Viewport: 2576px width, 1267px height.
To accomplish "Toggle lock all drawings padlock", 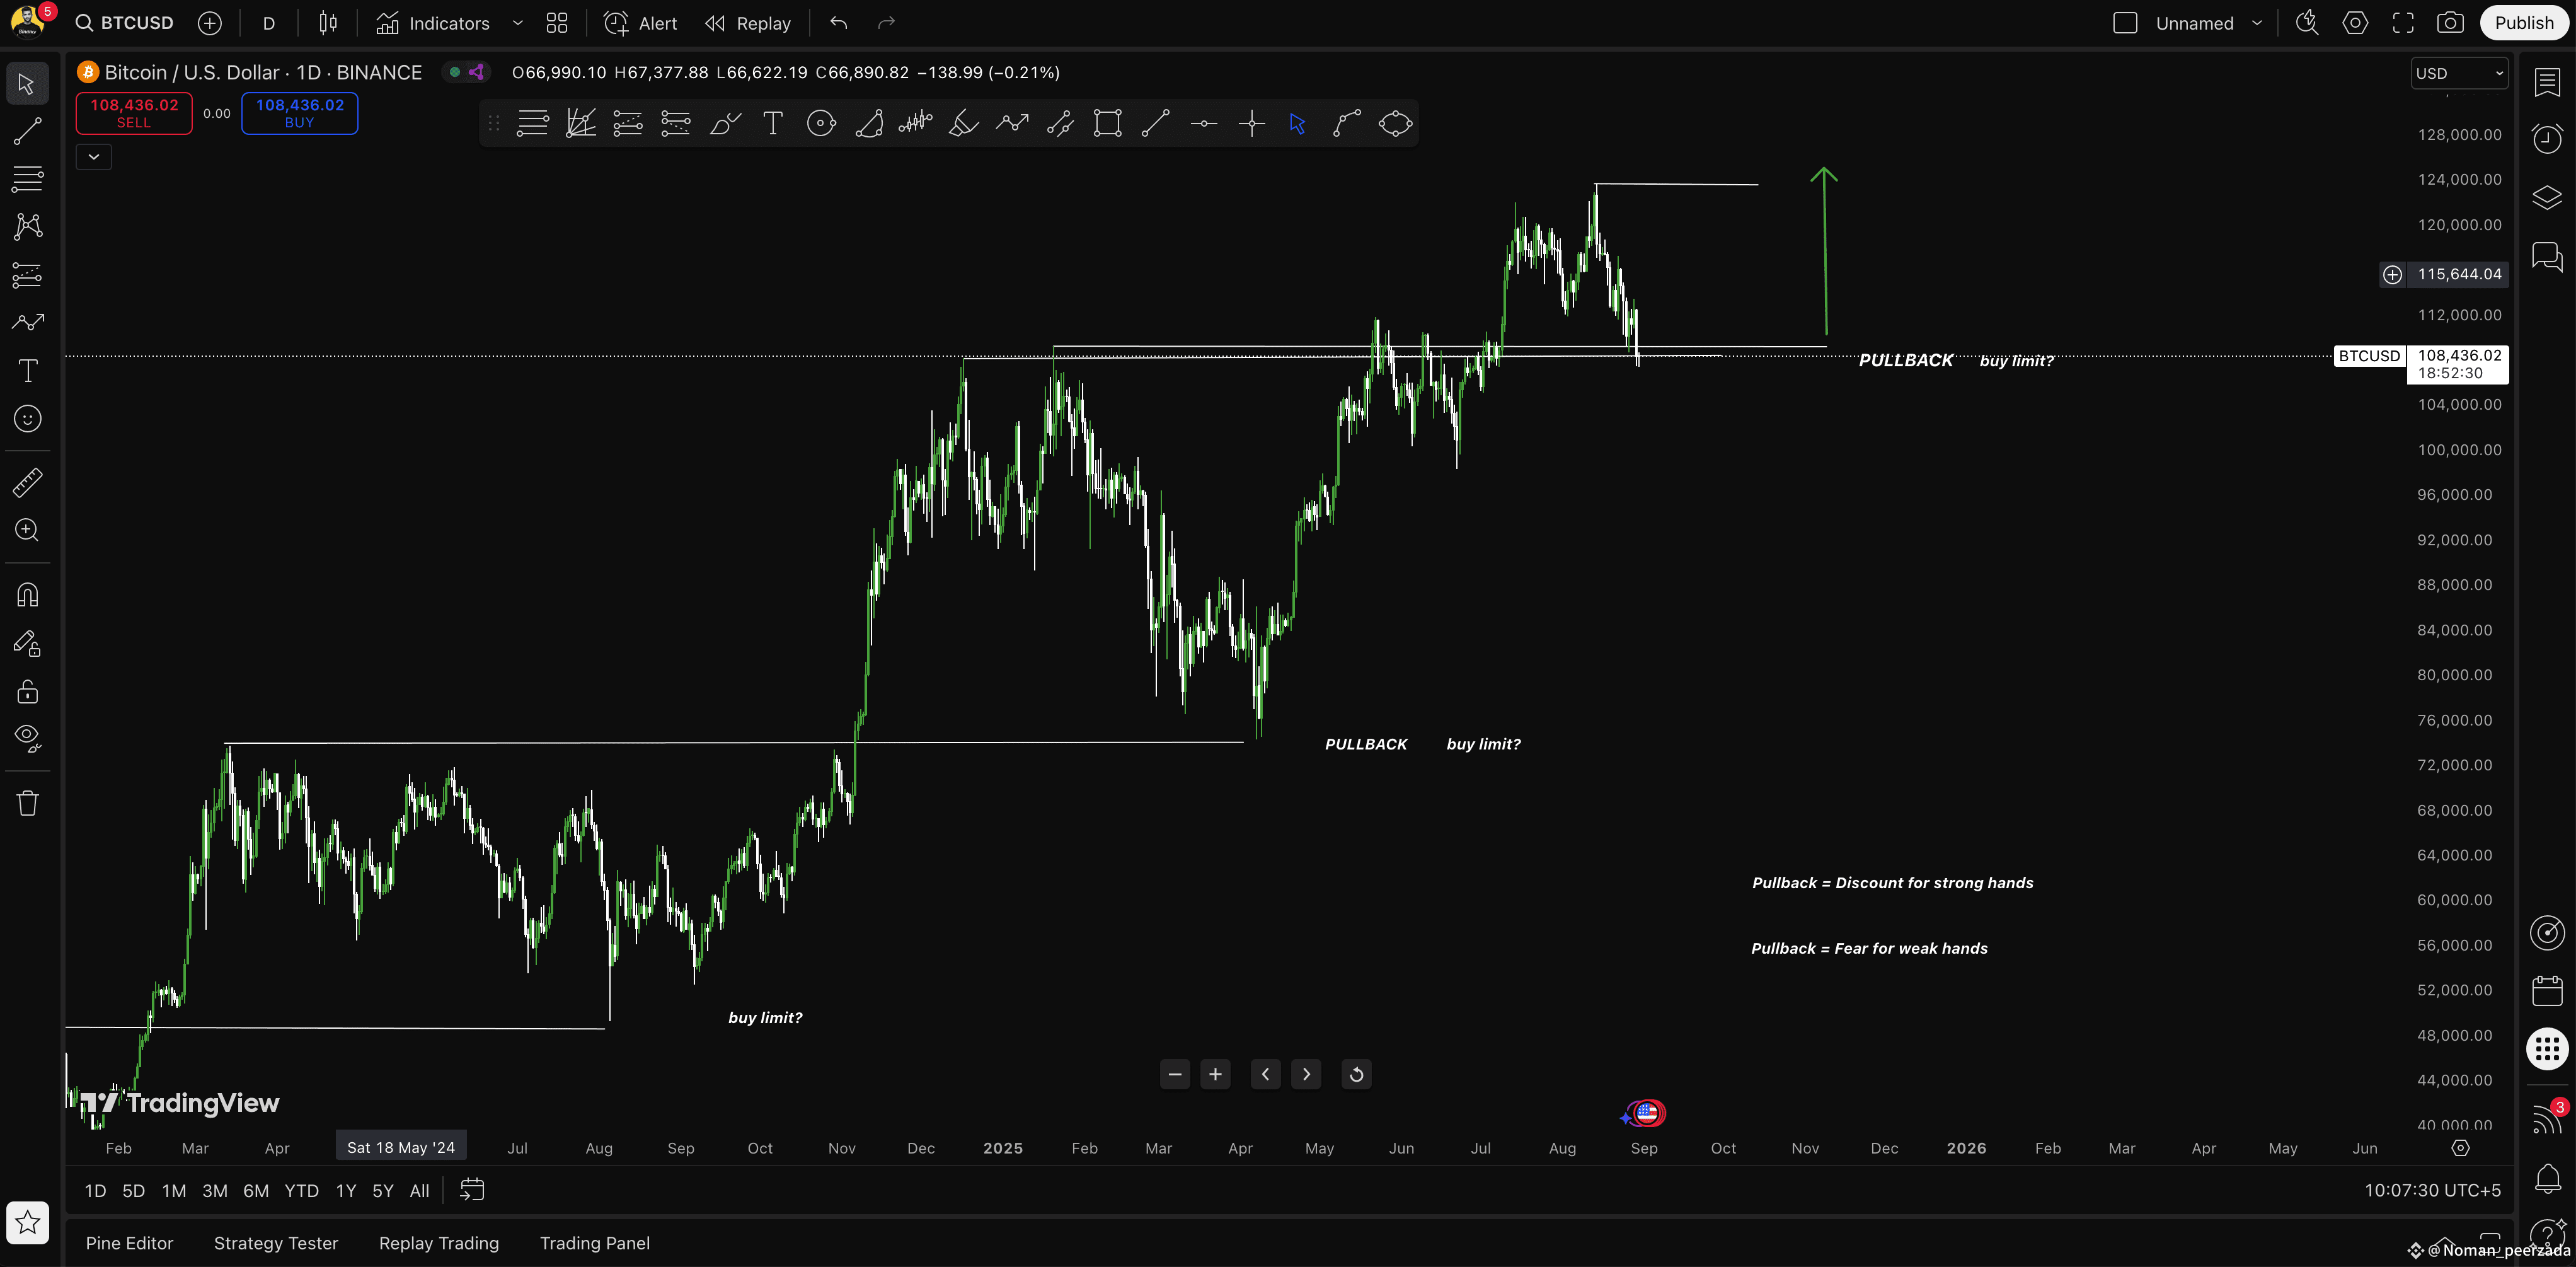I will (x=27, y=691).
